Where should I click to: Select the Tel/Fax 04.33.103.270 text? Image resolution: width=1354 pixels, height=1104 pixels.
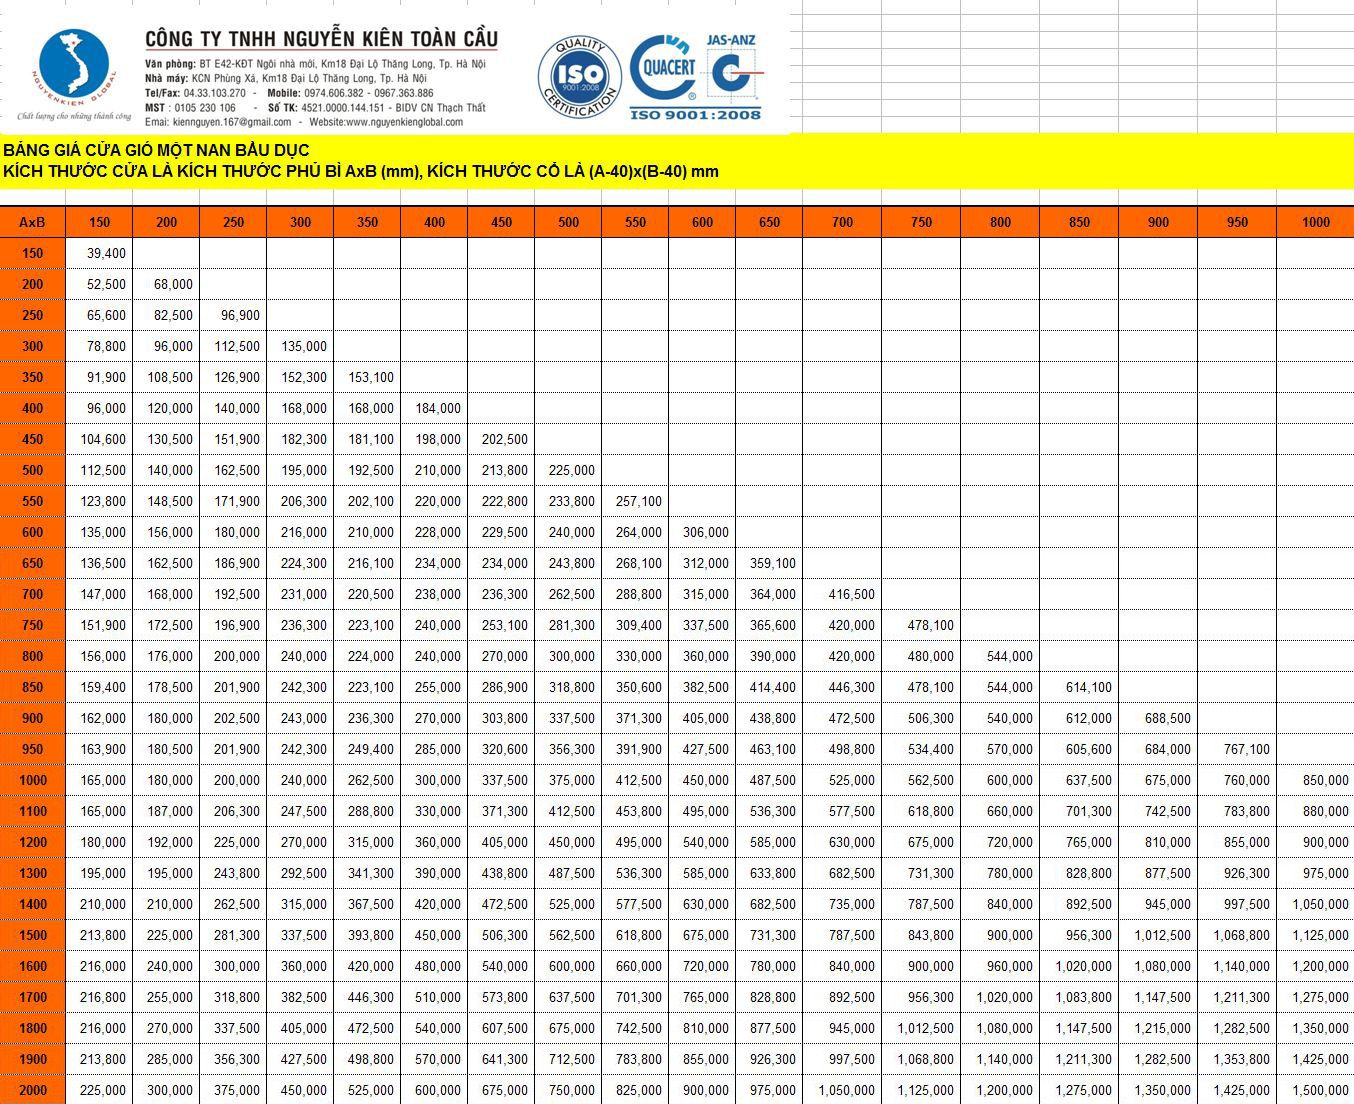(x=195, y=93)
